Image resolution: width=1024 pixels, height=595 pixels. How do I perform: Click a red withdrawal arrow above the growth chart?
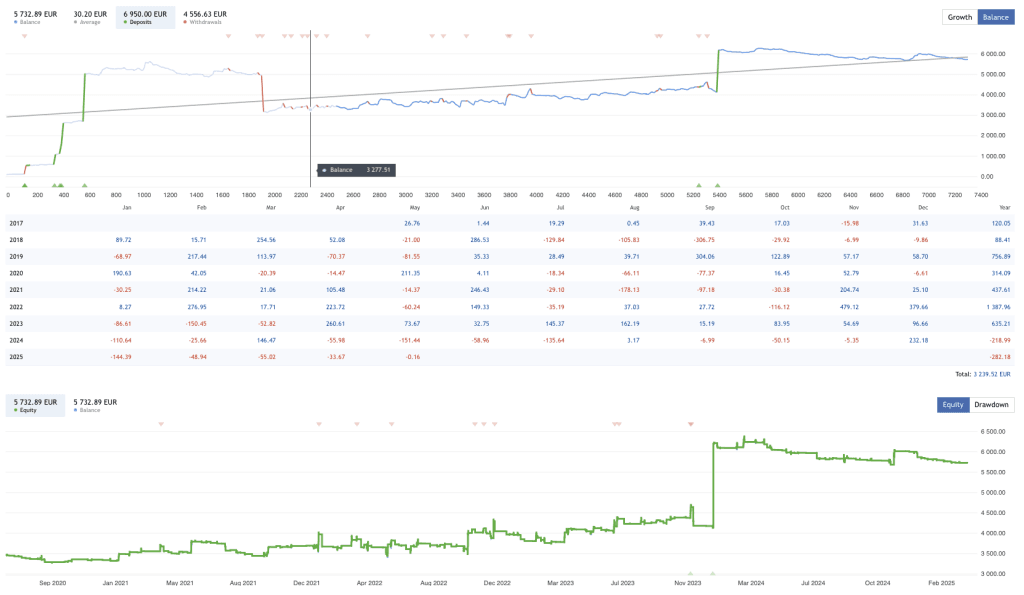(228, 34)
